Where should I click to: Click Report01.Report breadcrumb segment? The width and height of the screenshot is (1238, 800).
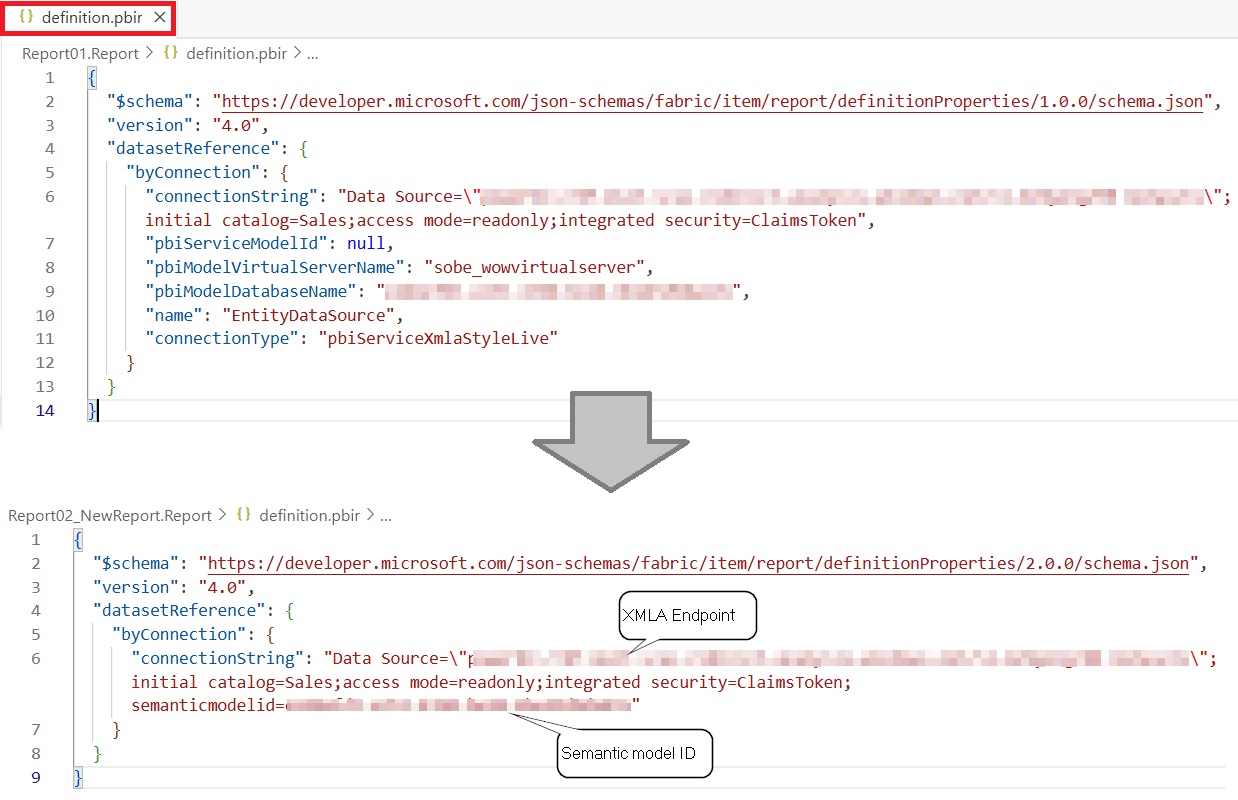click(80, 54)
